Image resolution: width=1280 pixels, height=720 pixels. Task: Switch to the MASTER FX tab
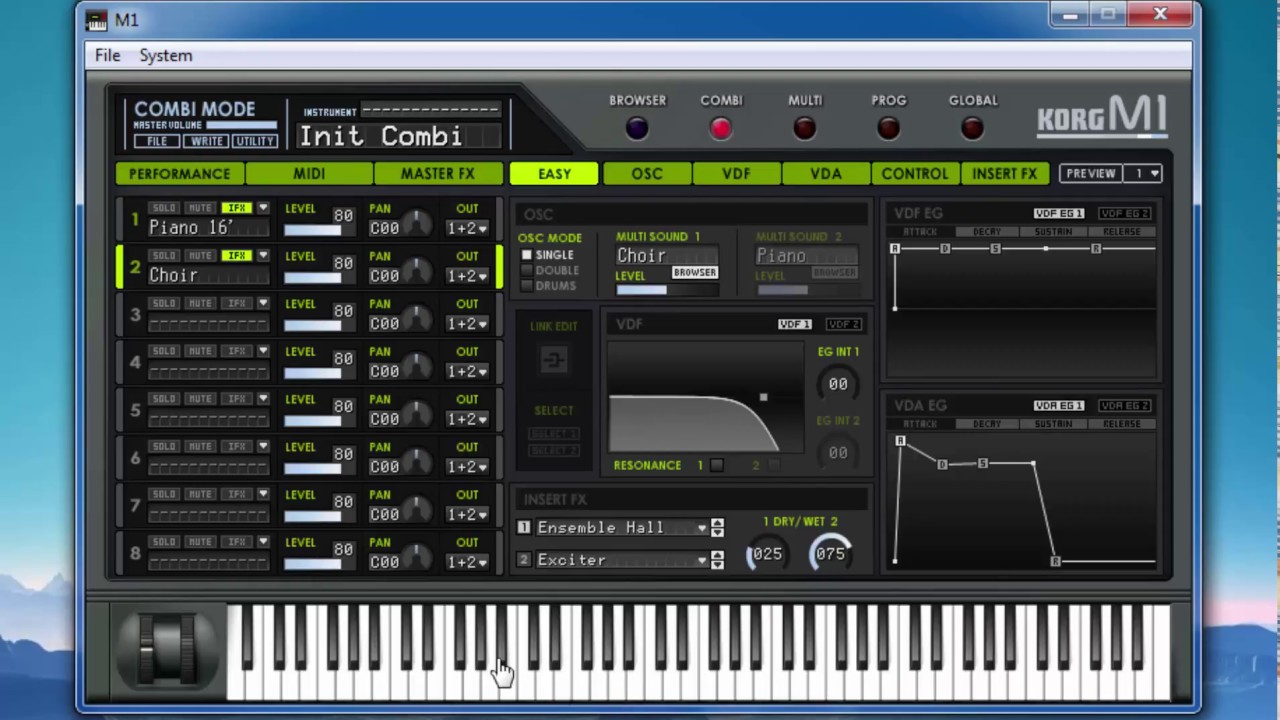(x=438, y=173)
